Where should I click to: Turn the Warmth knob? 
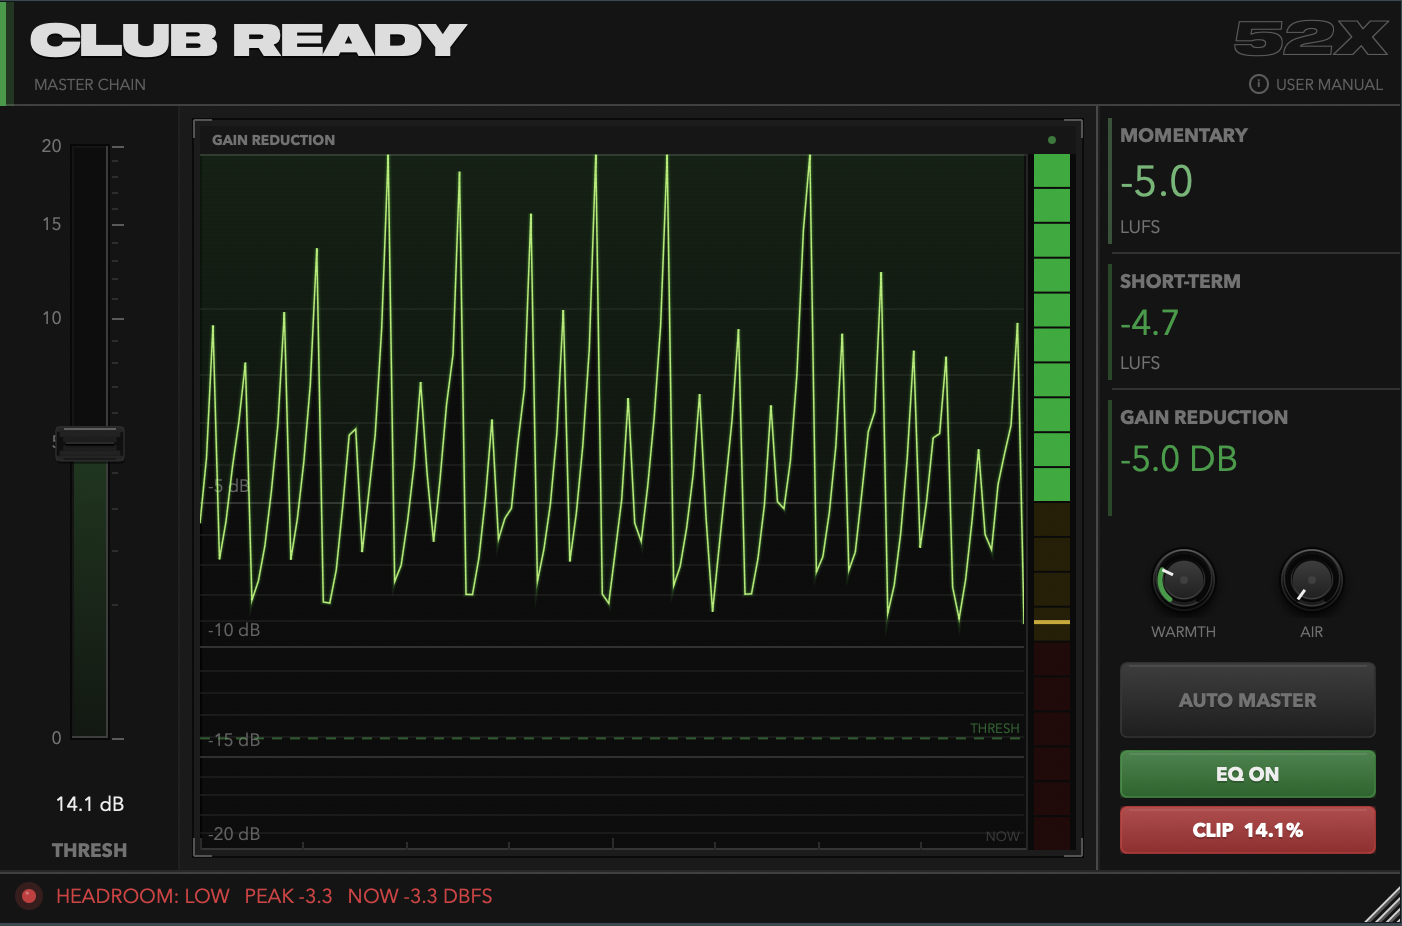coord(1184,580)
